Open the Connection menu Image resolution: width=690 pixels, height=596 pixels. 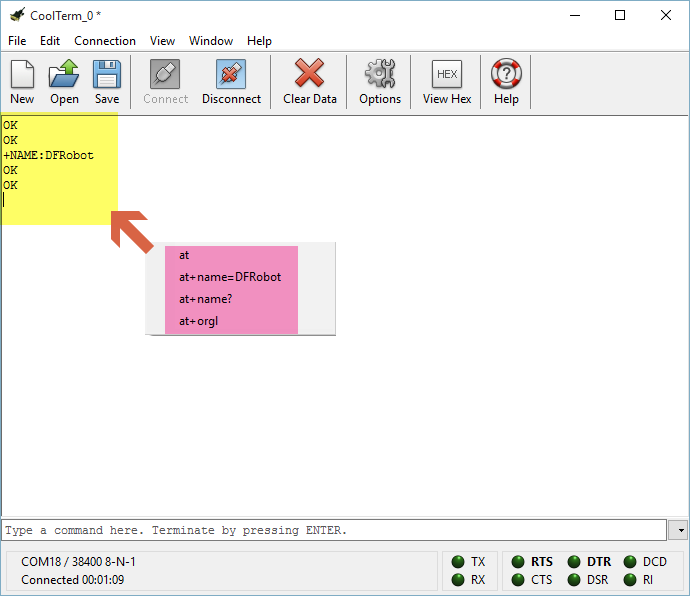point(105,41)
